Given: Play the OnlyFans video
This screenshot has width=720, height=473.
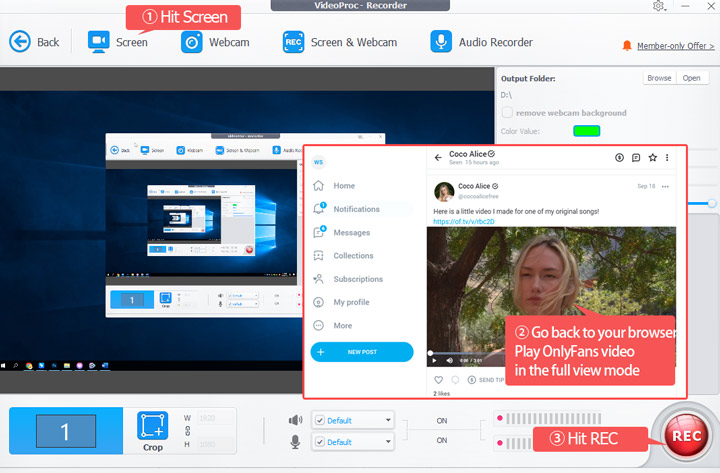Looking at the screenshot, I should (x=434, y=360).
